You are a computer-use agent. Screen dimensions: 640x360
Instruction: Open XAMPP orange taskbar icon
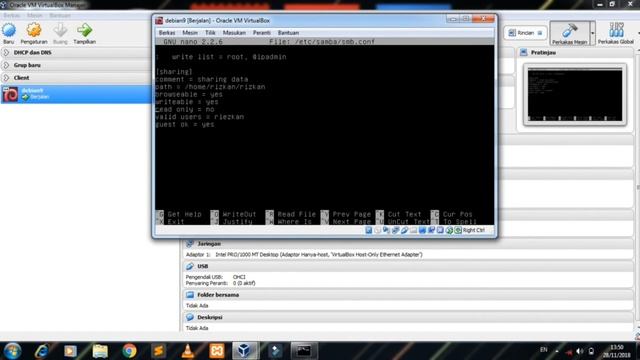coord(217,351)
